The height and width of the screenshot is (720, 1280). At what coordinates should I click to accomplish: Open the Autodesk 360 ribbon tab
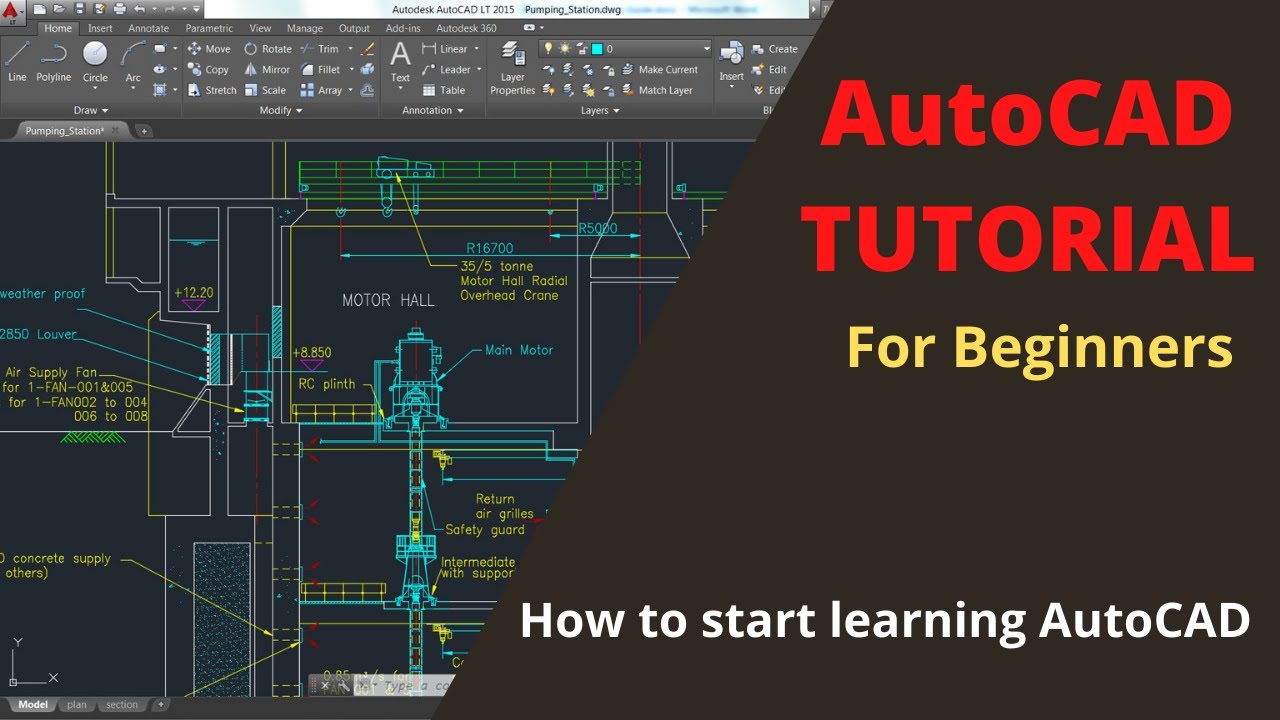tap(466, 28)
